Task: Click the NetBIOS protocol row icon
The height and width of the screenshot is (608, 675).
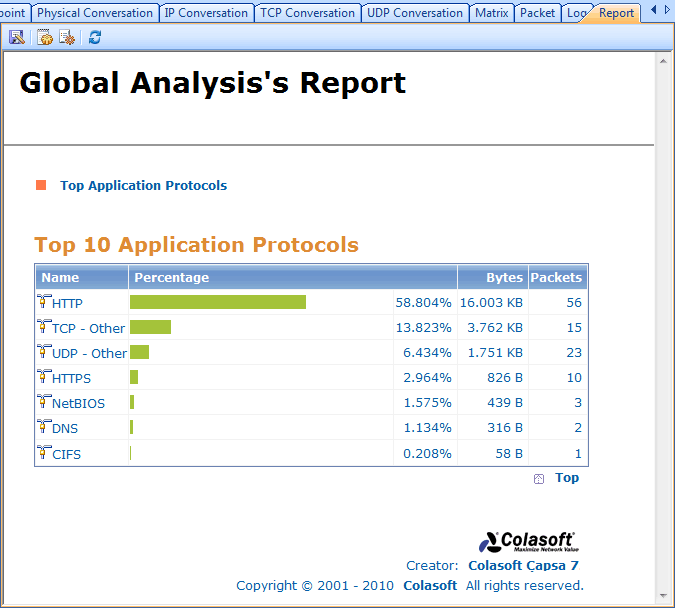Action: point(43,401)
